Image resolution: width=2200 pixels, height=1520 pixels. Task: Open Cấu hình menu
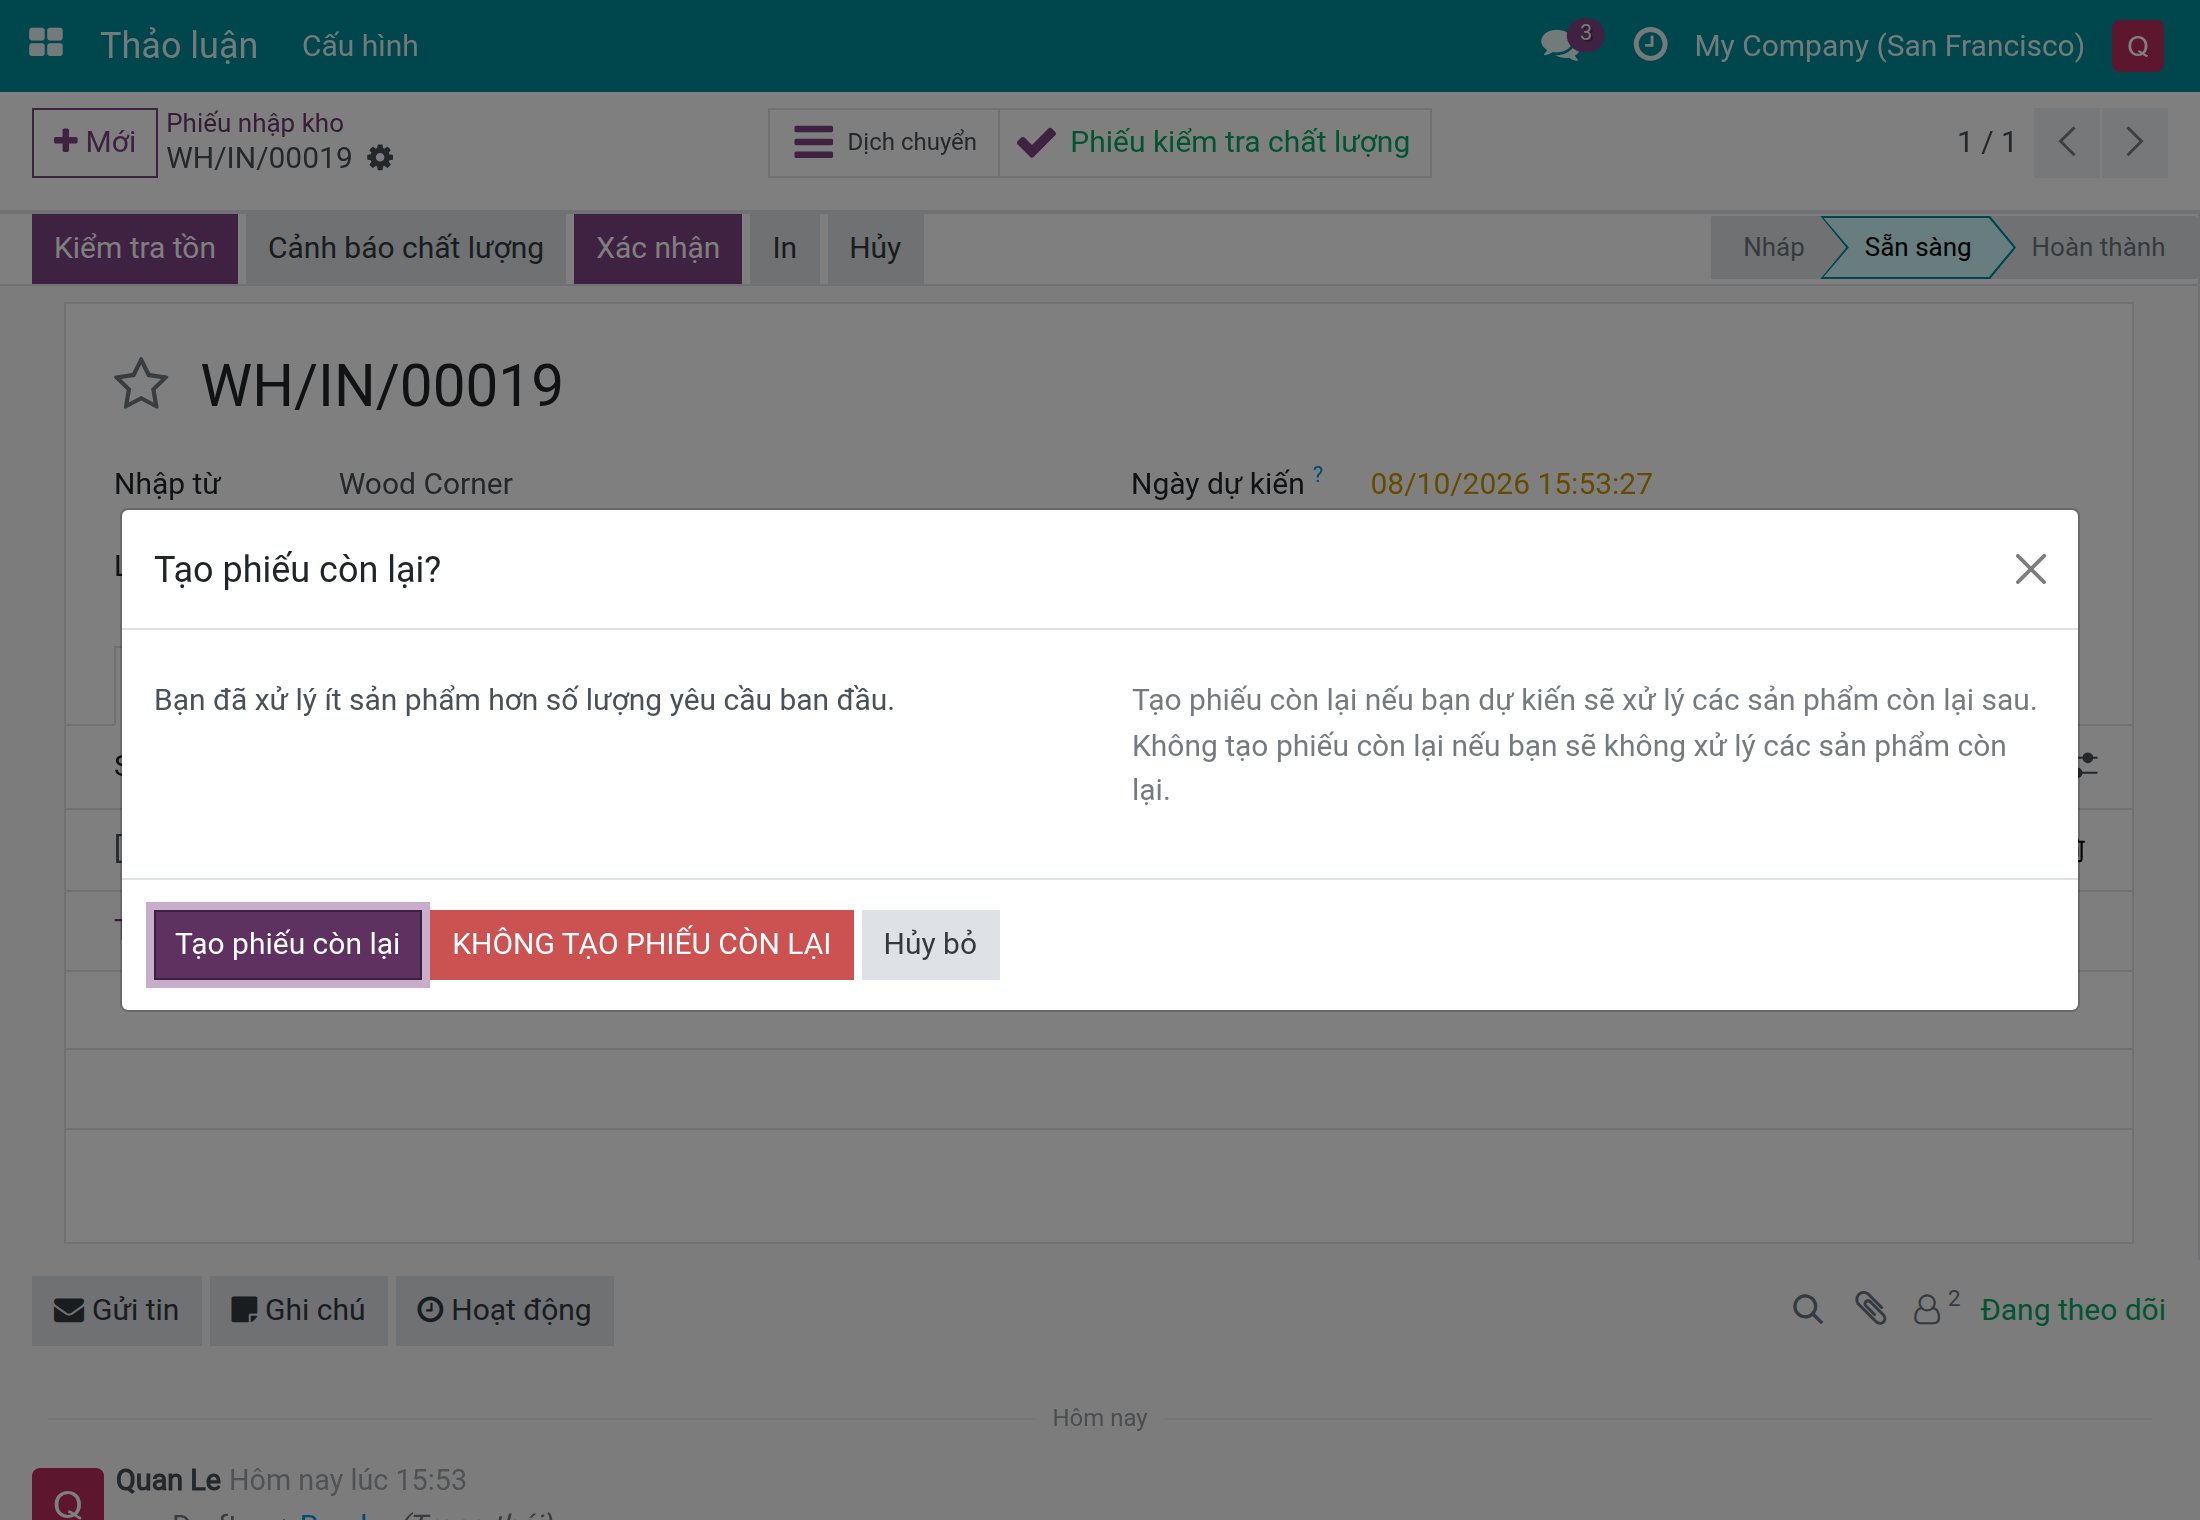(360, 46)
